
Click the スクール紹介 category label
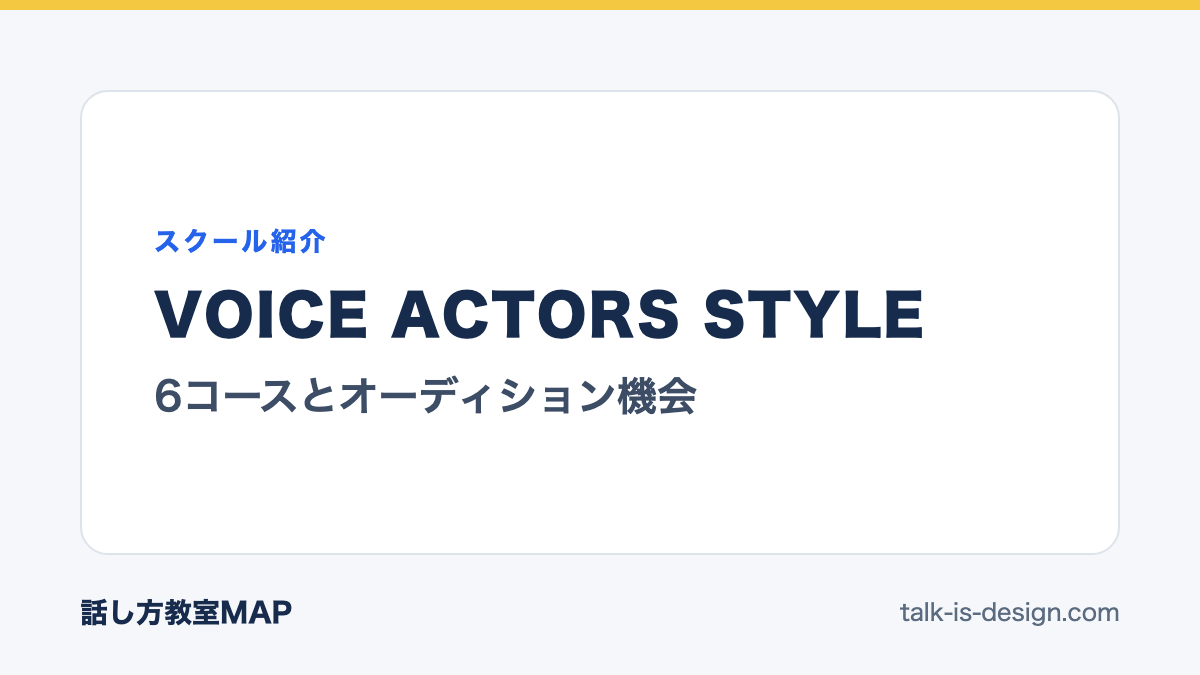pos(240,241)
